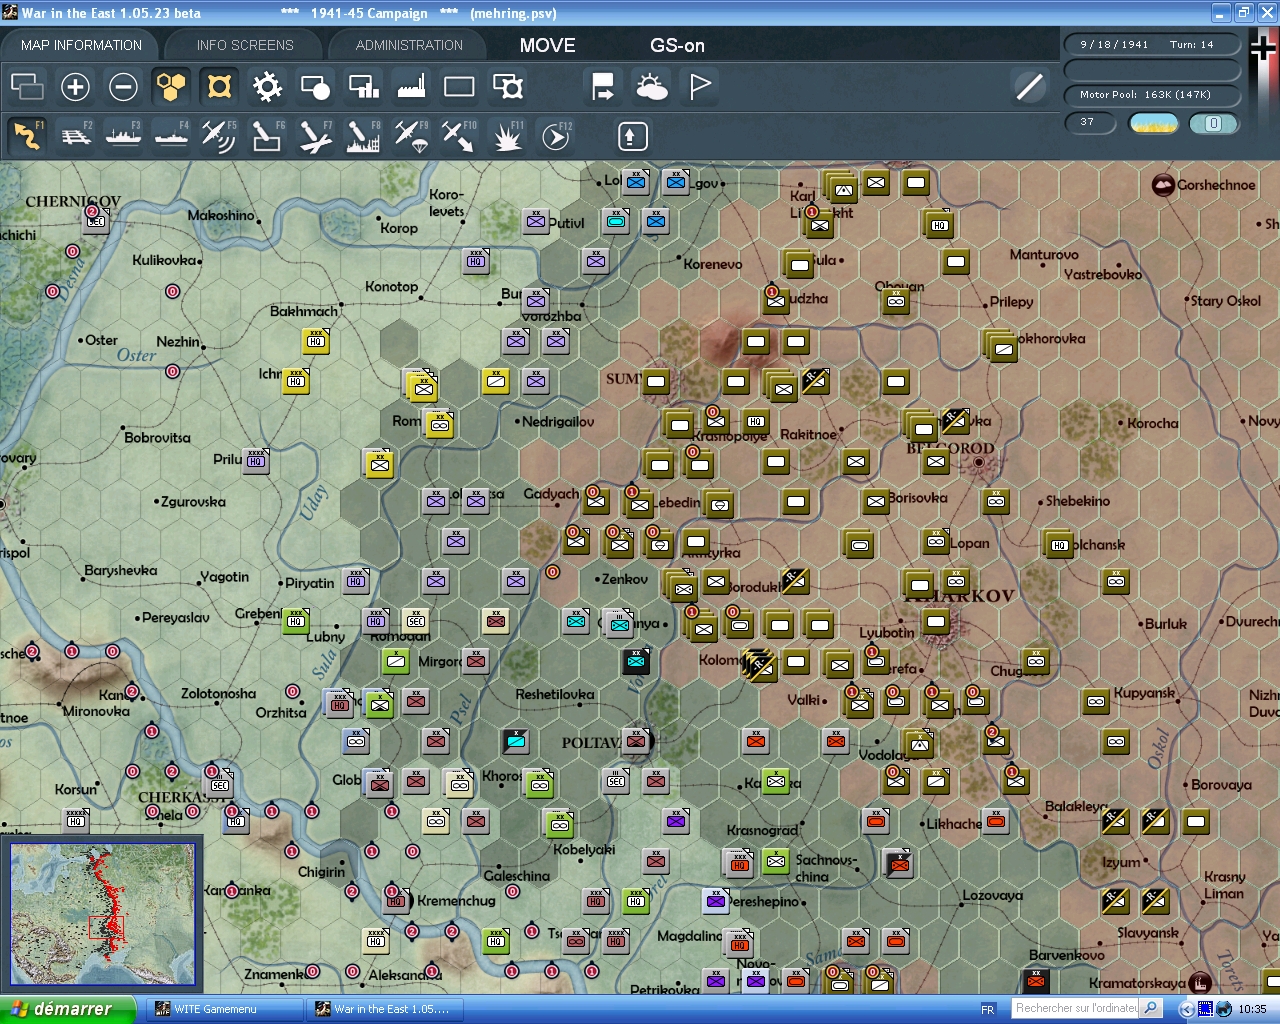Click the minimap overview thumbnail
Viewport: 1280px width, 1024px height.
[x=103, y=916]
